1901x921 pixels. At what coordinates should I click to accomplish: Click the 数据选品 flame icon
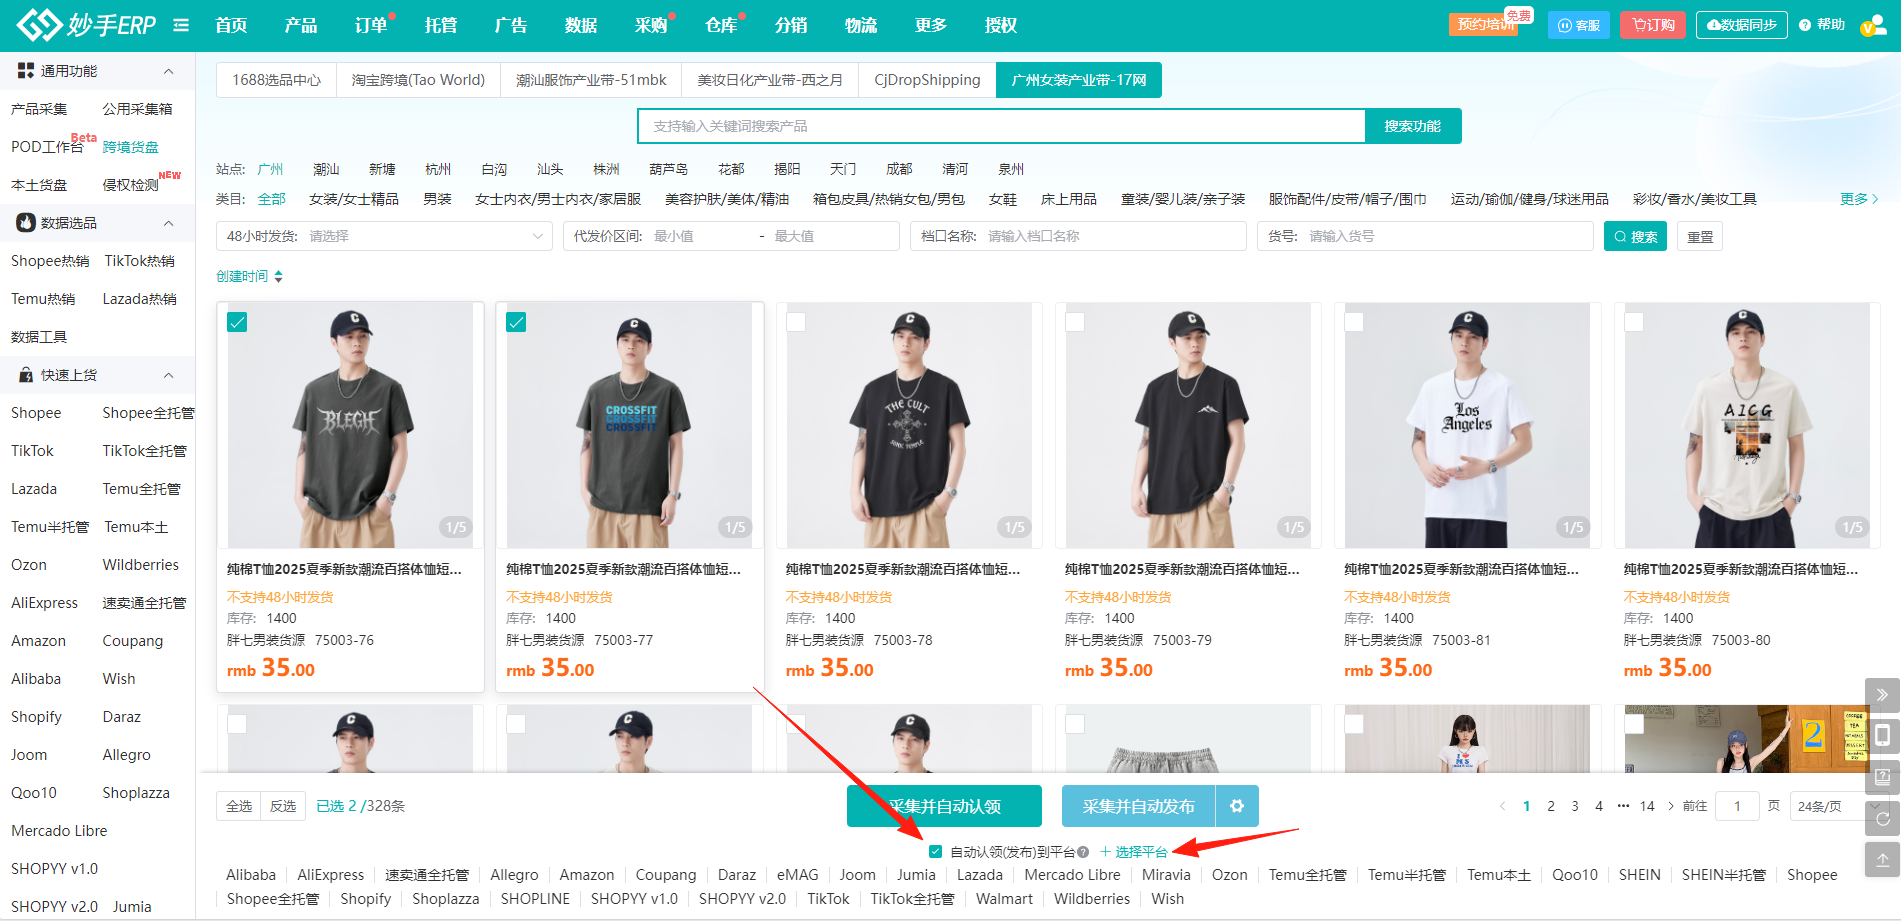[26, 223]
